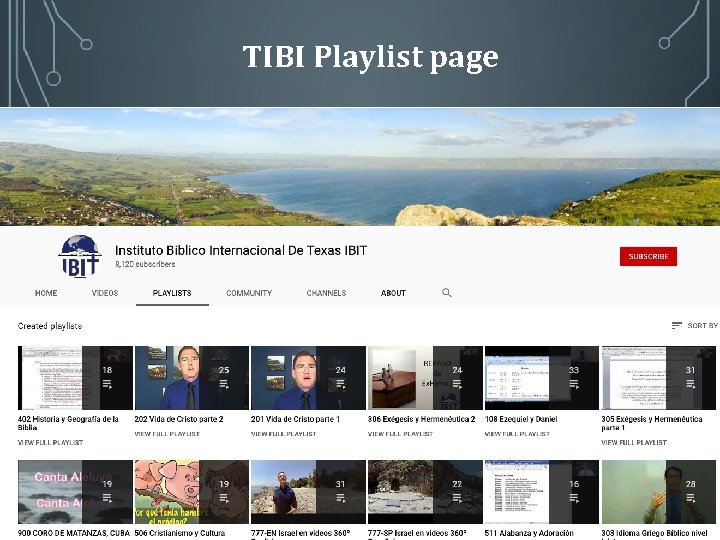
Task: View full playlist for 402 Historia y Geografía
Action: point(51,443)
